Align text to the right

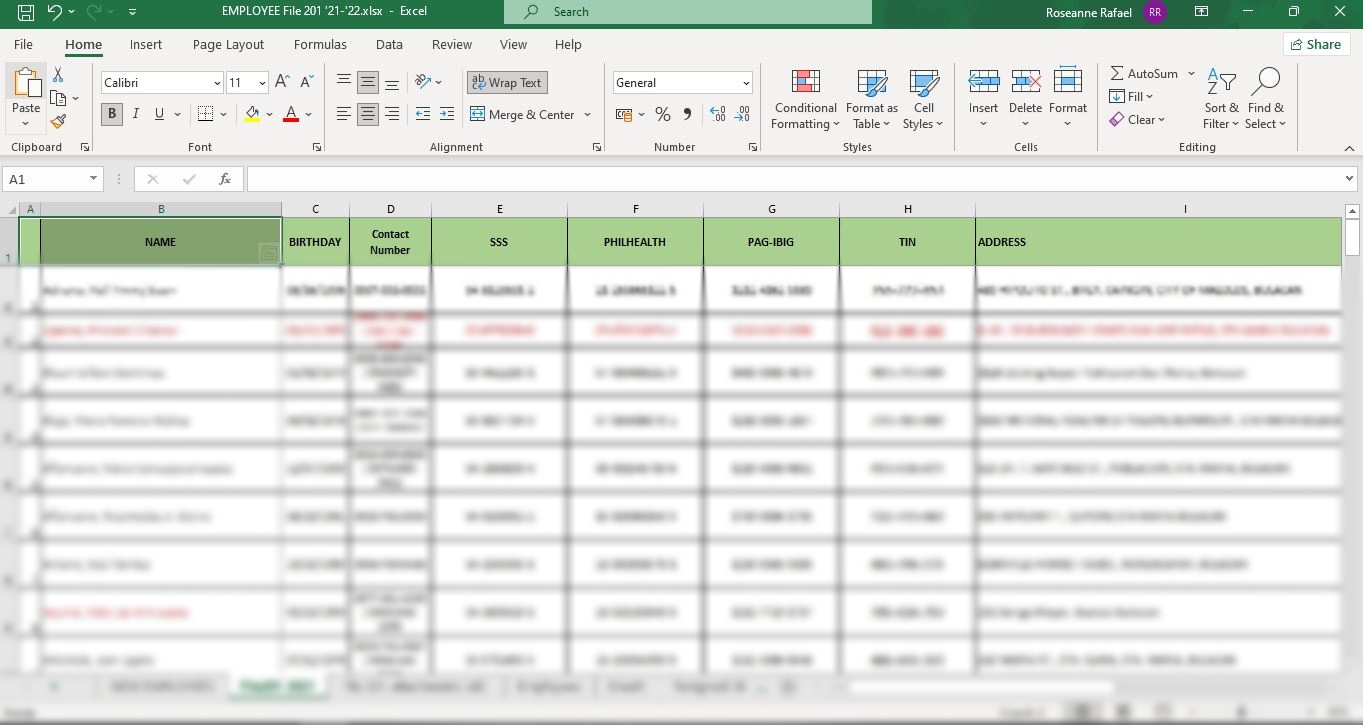[392, 114]
